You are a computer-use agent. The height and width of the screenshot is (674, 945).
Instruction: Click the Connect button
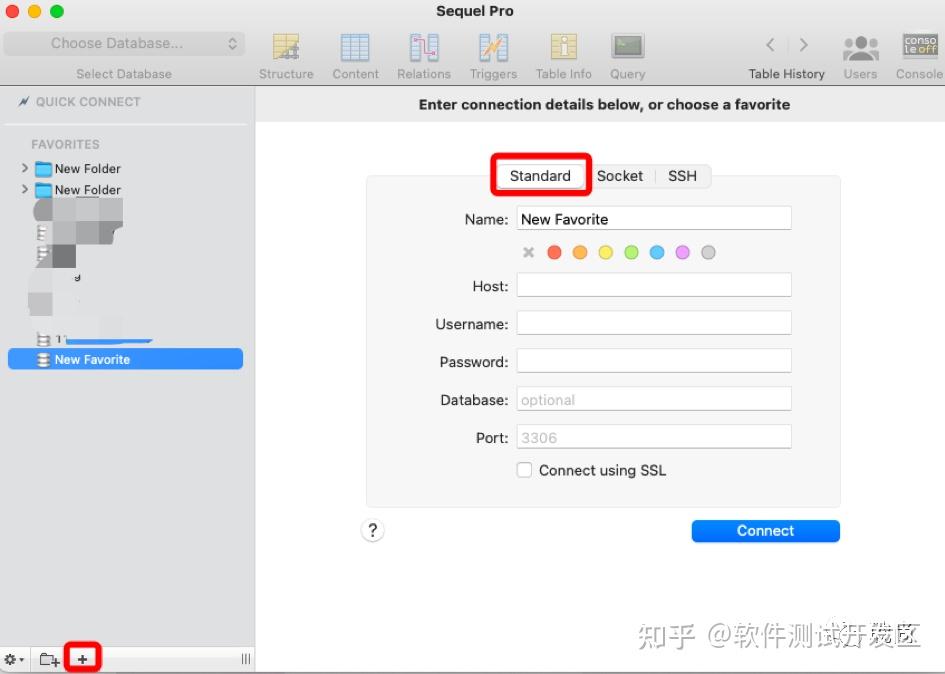[x=765, y=530]
